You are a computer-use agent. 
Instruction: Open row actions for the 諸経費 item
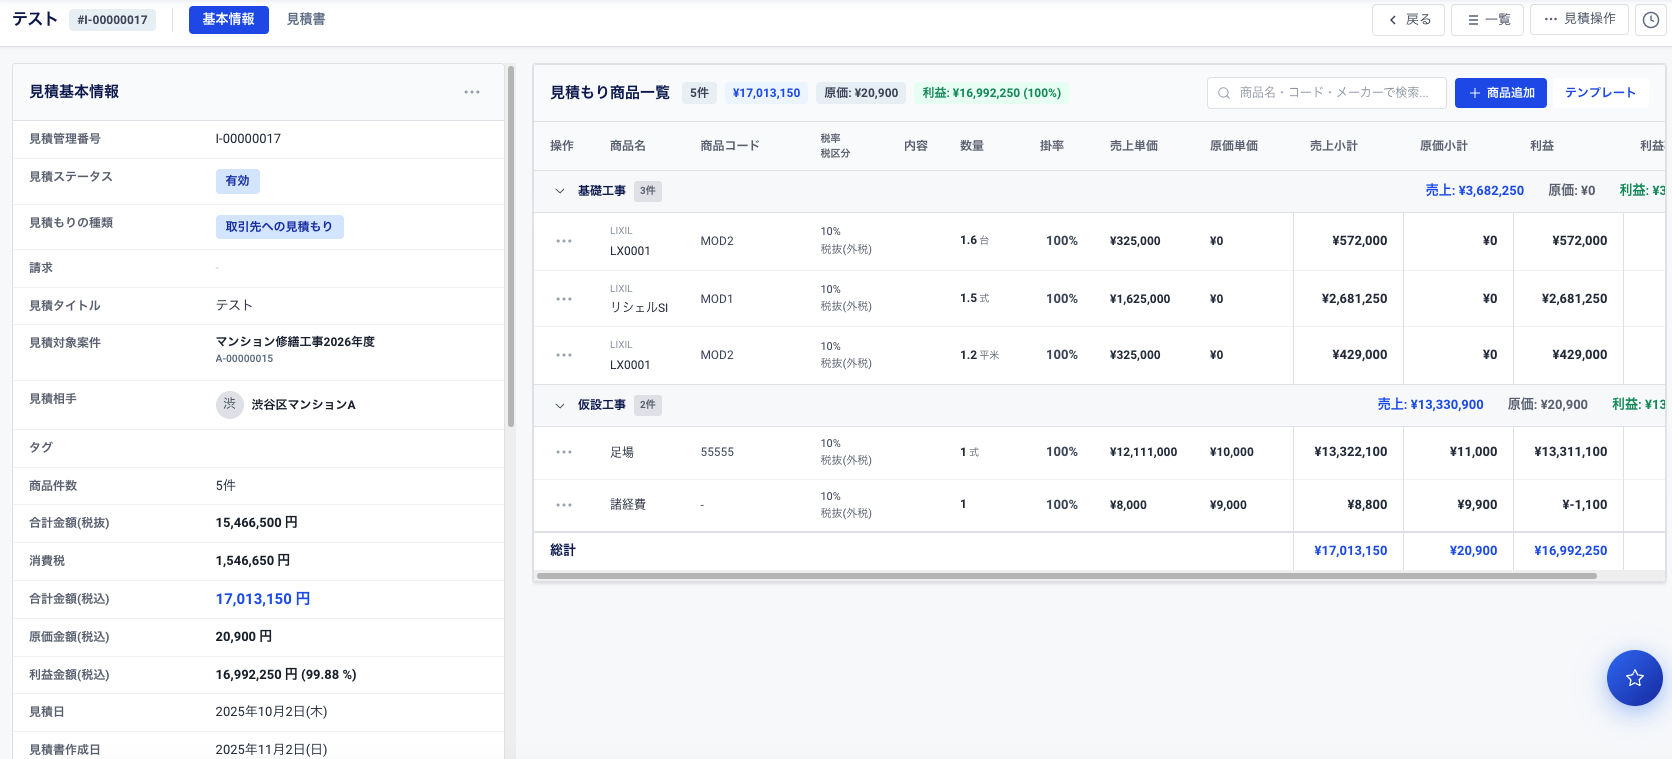tap(564, 505)
